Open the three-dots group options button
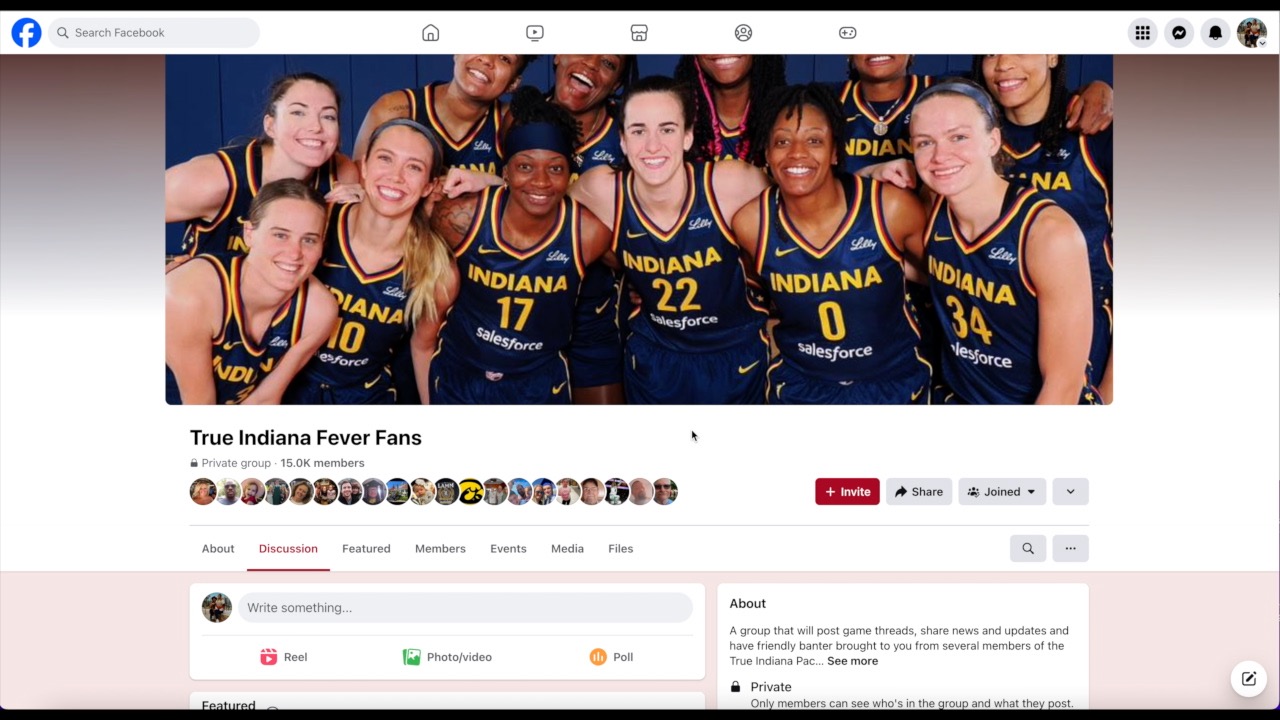The image size is (1280, 720). pyautogui.click(x=1070, y=548)
